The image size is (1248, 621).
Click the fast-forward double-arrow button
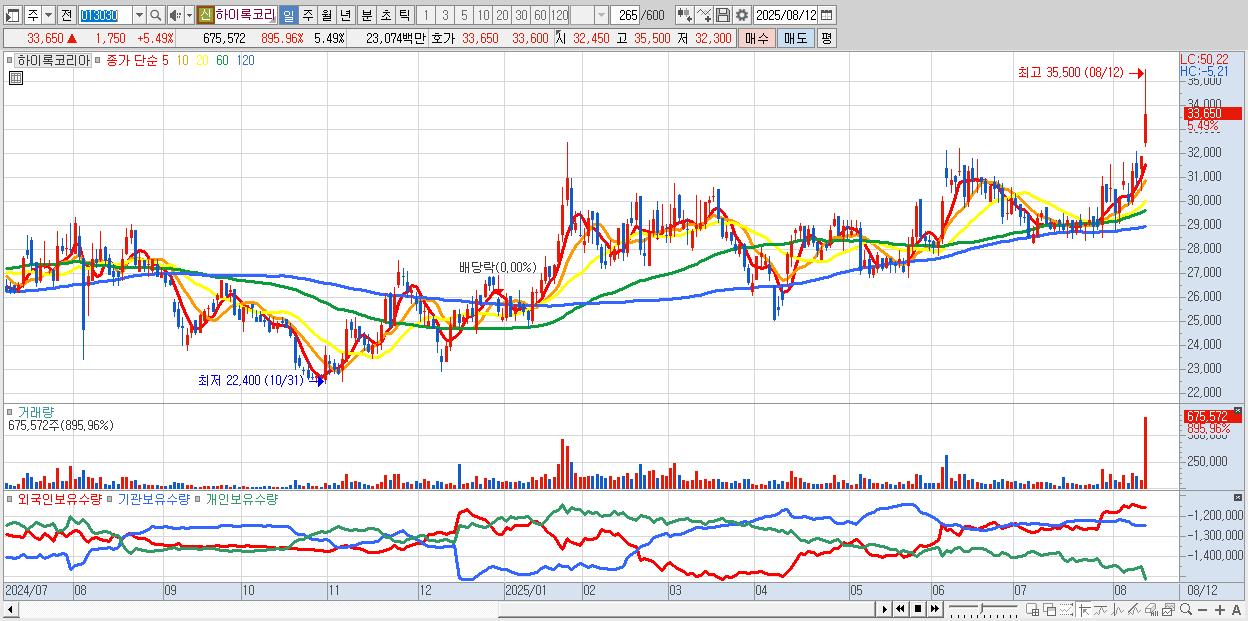tap(934, 609)
